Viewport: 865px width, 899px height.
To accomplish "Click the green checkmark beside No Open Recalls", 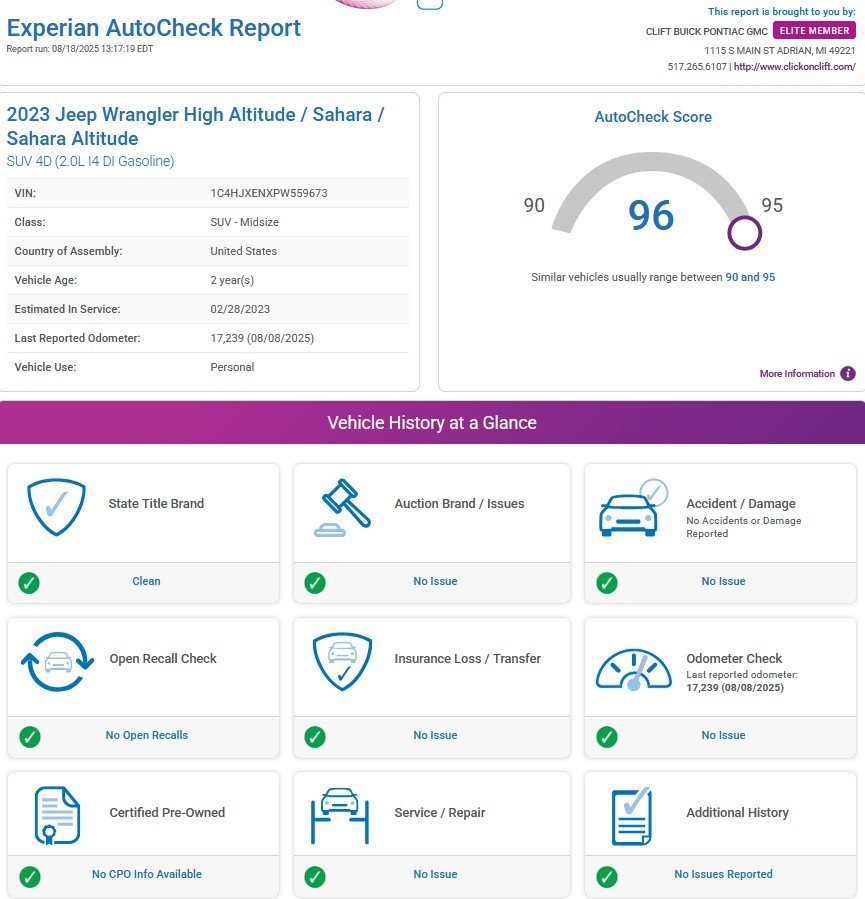I will pos(30,737).
